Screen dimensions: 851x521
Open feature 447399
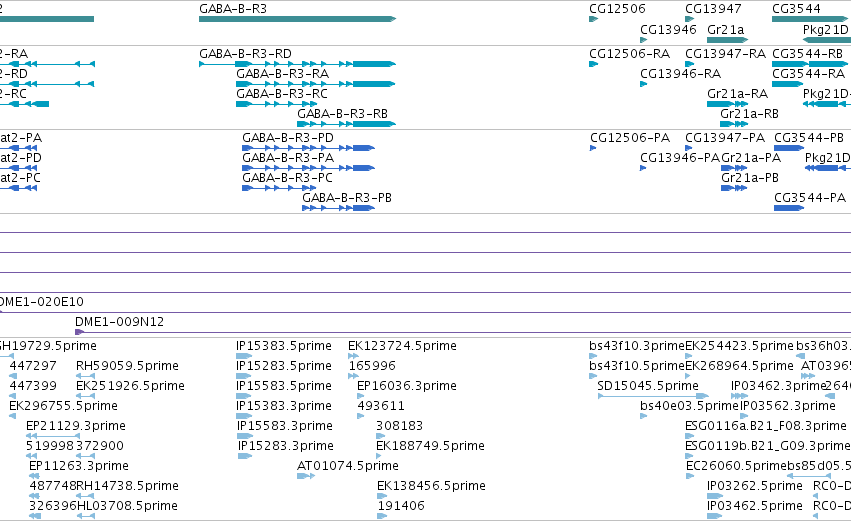coord(33,386)
